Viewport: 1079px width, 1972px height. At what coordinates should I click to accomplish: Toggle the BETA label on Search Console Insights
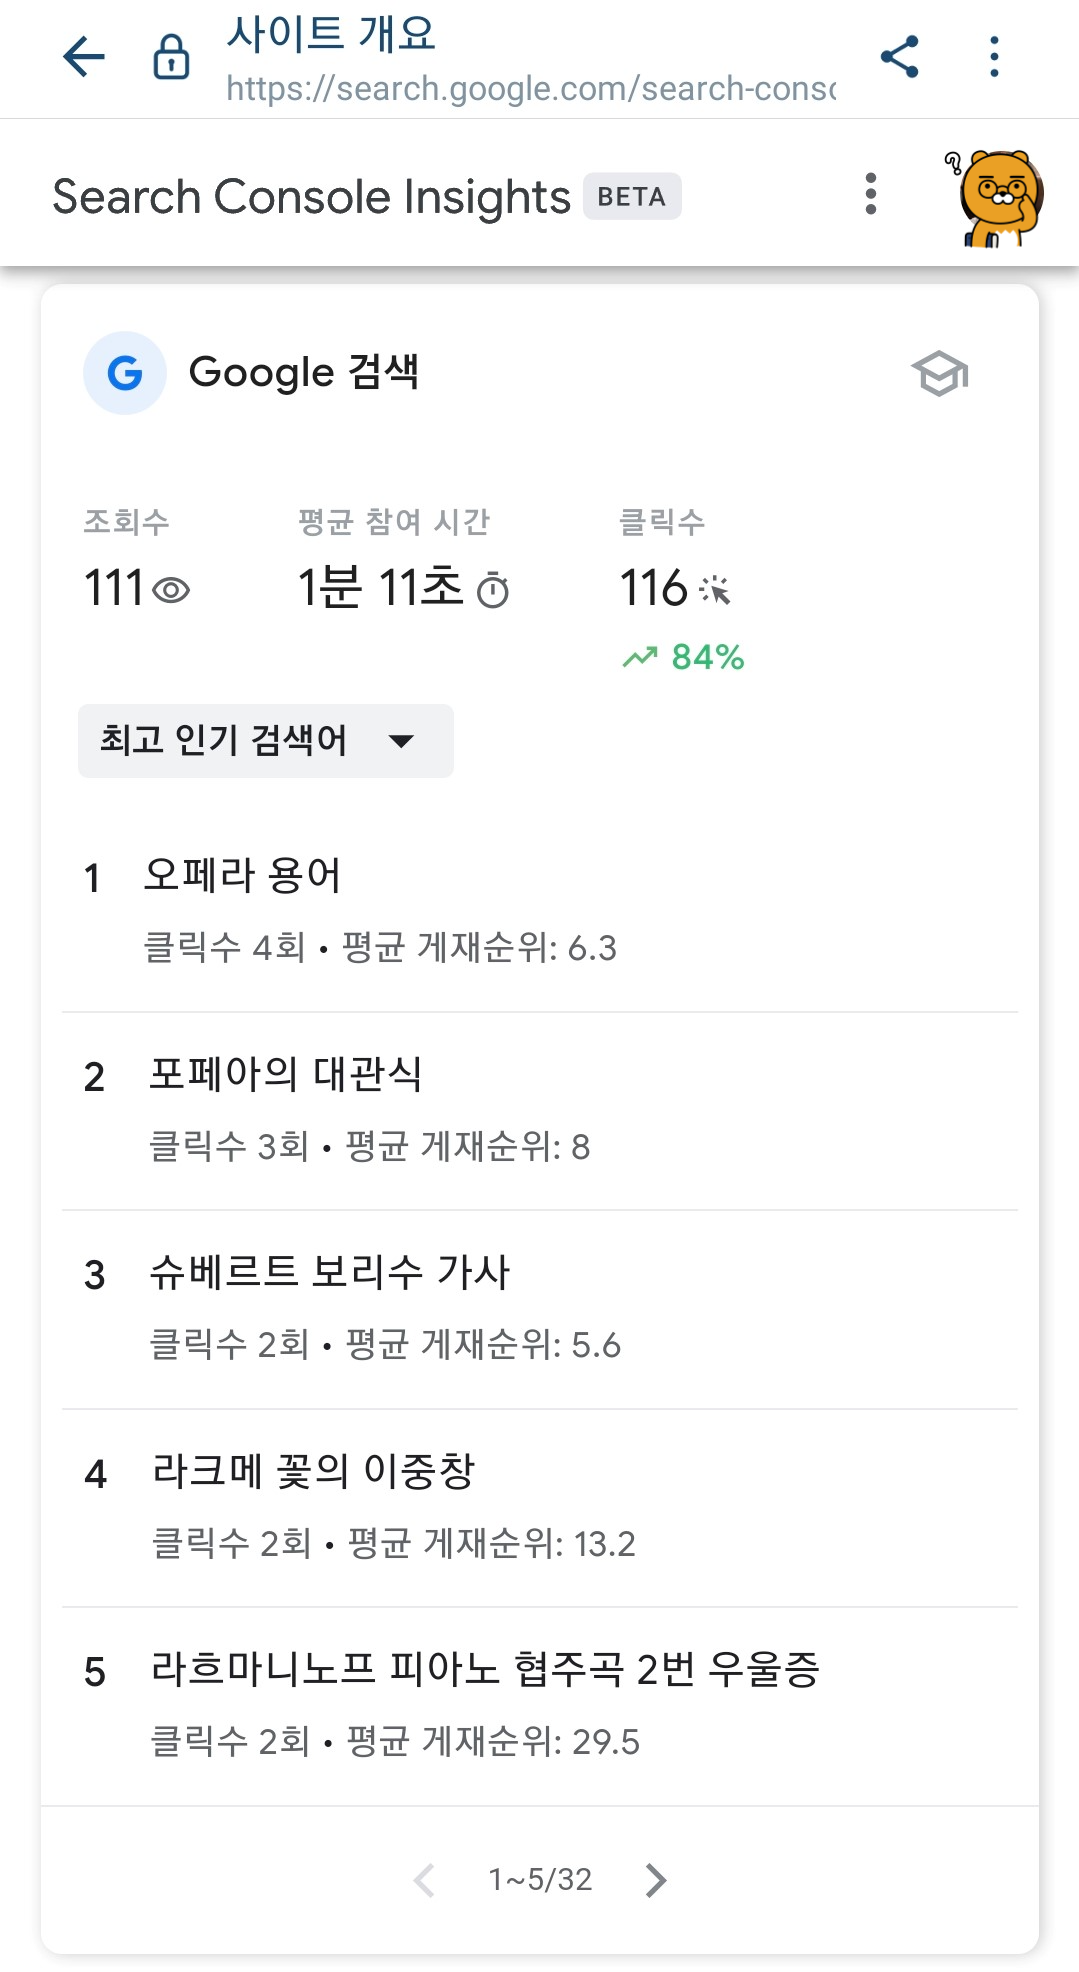632,196
